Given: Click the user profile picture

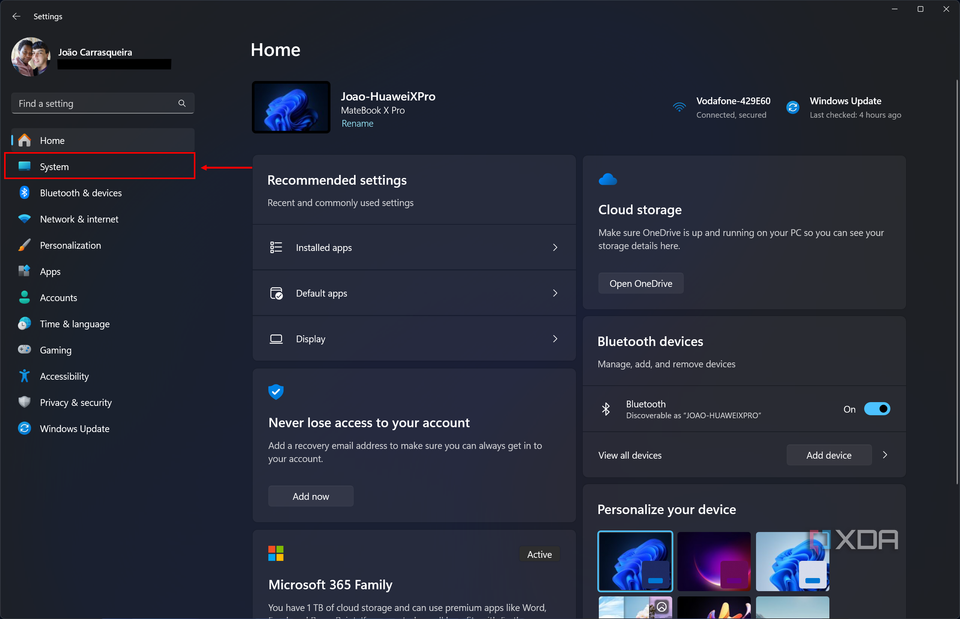Looking at the screenshot, I should (31, 57).
